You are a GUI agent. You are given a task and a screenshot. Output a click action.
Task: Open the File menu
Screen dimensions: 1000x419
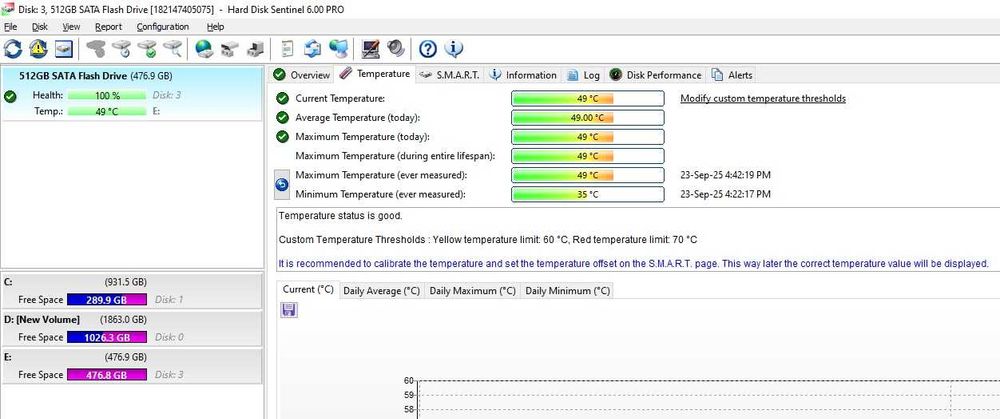click(x=10, y=27)
